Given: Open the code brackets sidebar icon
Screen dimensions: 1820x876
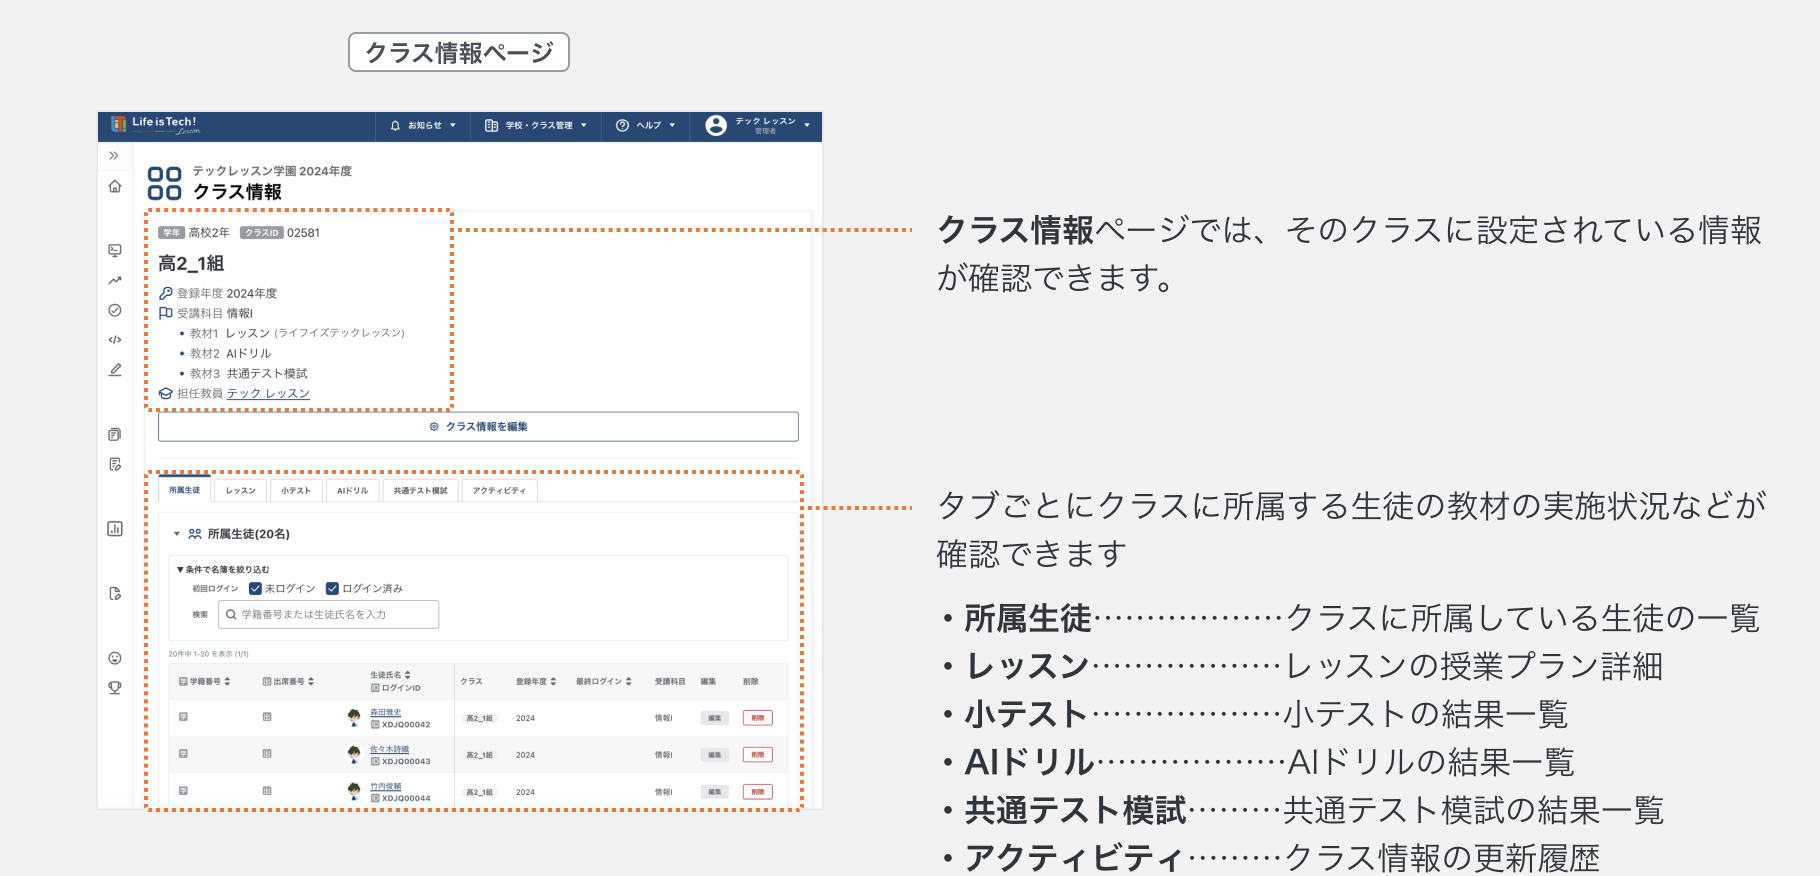Looking at the screenshot, I should pos(115,340).
